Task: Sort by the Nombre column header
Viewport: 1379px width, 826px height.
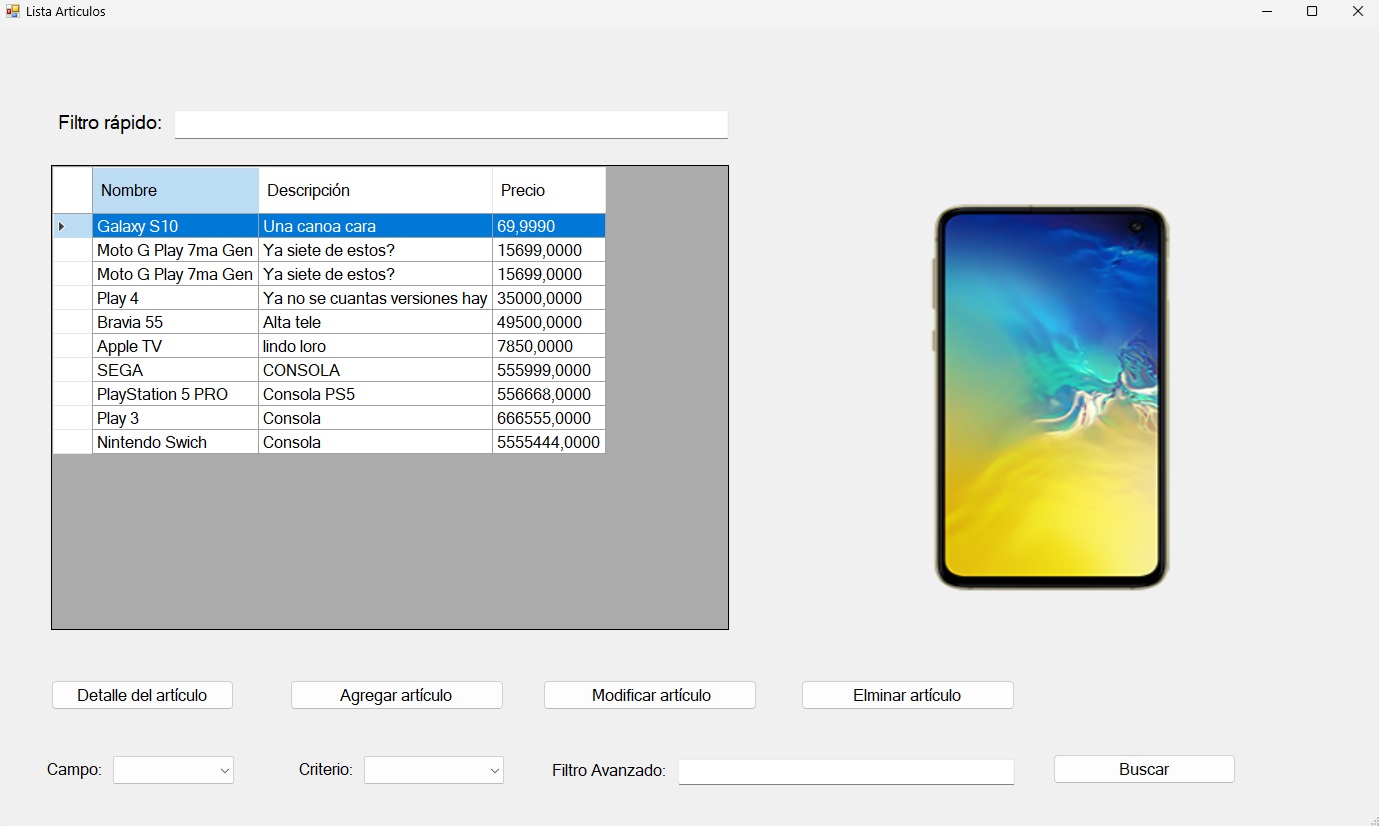Action: pos(175,190)
